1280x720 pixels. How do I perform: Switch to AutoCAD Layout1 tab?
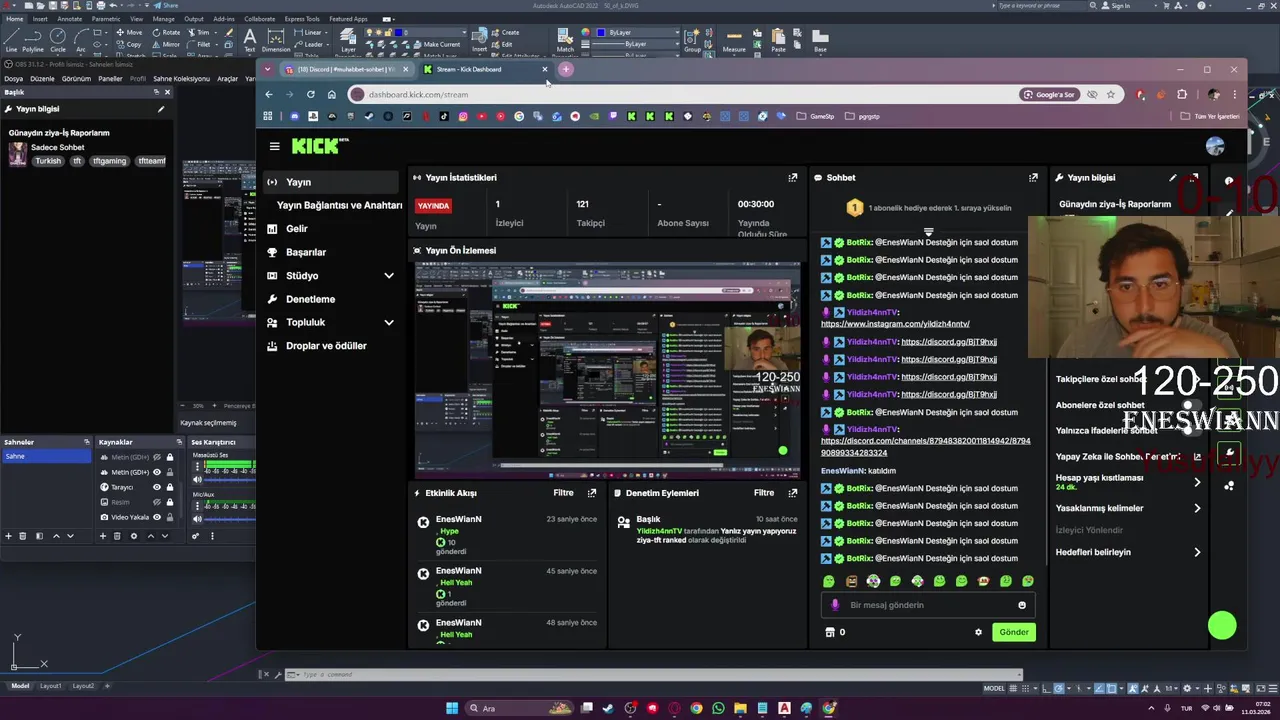[50, 686]
